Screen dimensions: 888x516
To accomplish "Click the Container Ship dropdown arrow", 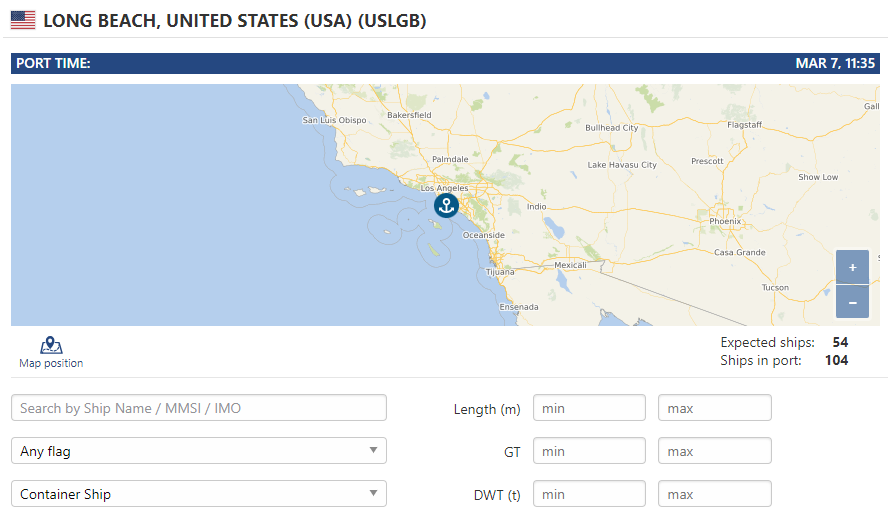I will 373,493.
